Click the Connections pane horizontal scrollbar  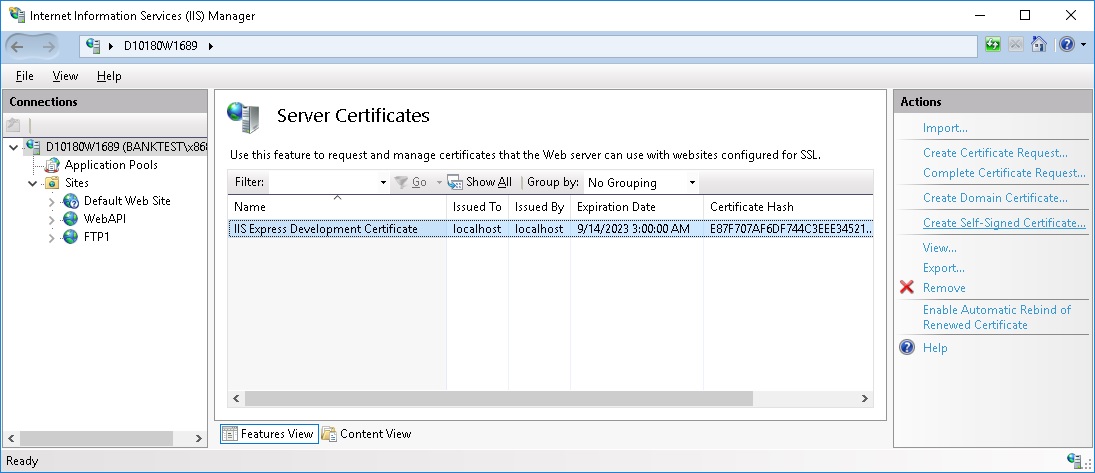(96, 438)
